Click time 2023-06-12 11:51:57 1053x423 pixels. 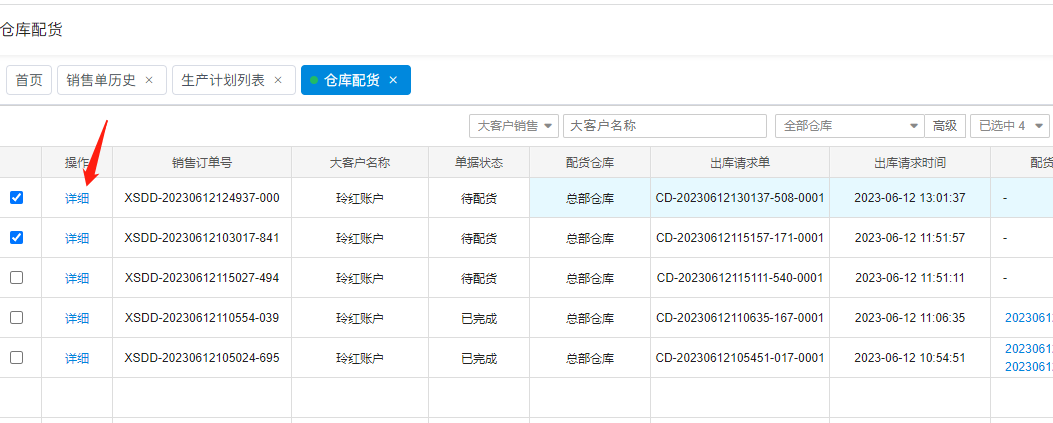pyautogui.click(x=910, y=238)
